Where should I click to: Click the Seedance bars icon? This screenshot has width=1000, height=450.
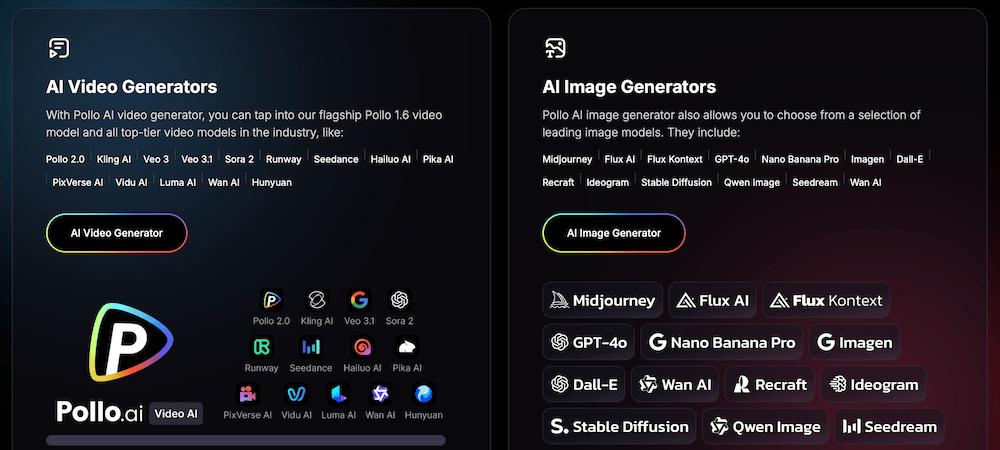pyautogui.click(x=311, y=346)
